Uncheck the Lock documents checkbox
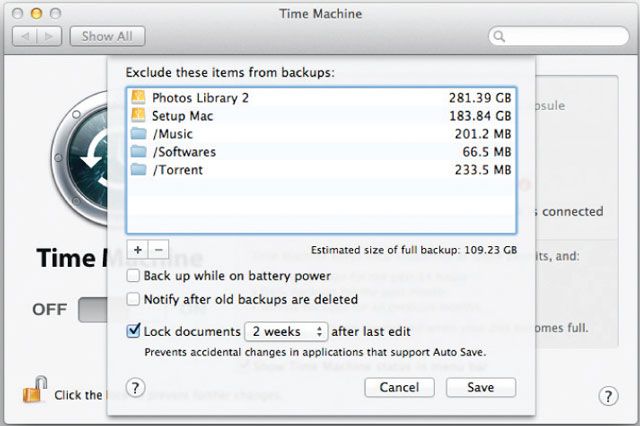This screenshot has width=640, height=426. (x=133, y=331)
